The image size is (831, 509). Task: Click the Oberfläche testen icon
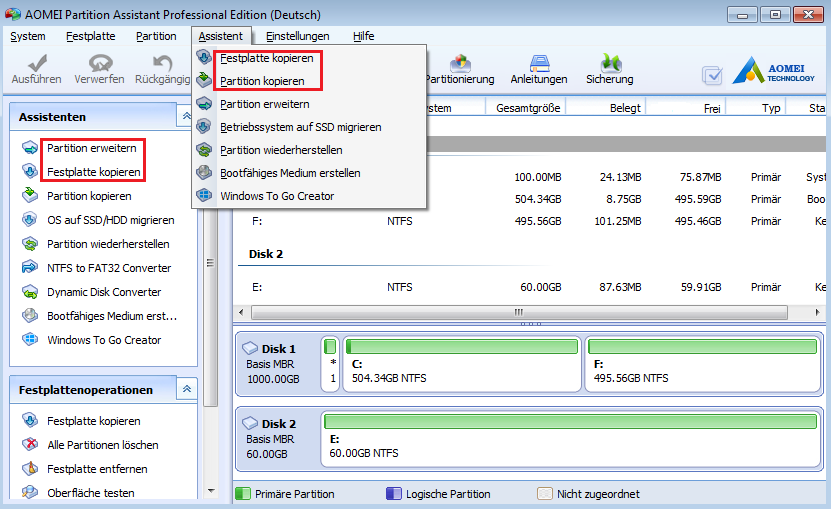[x=30, y=492]
